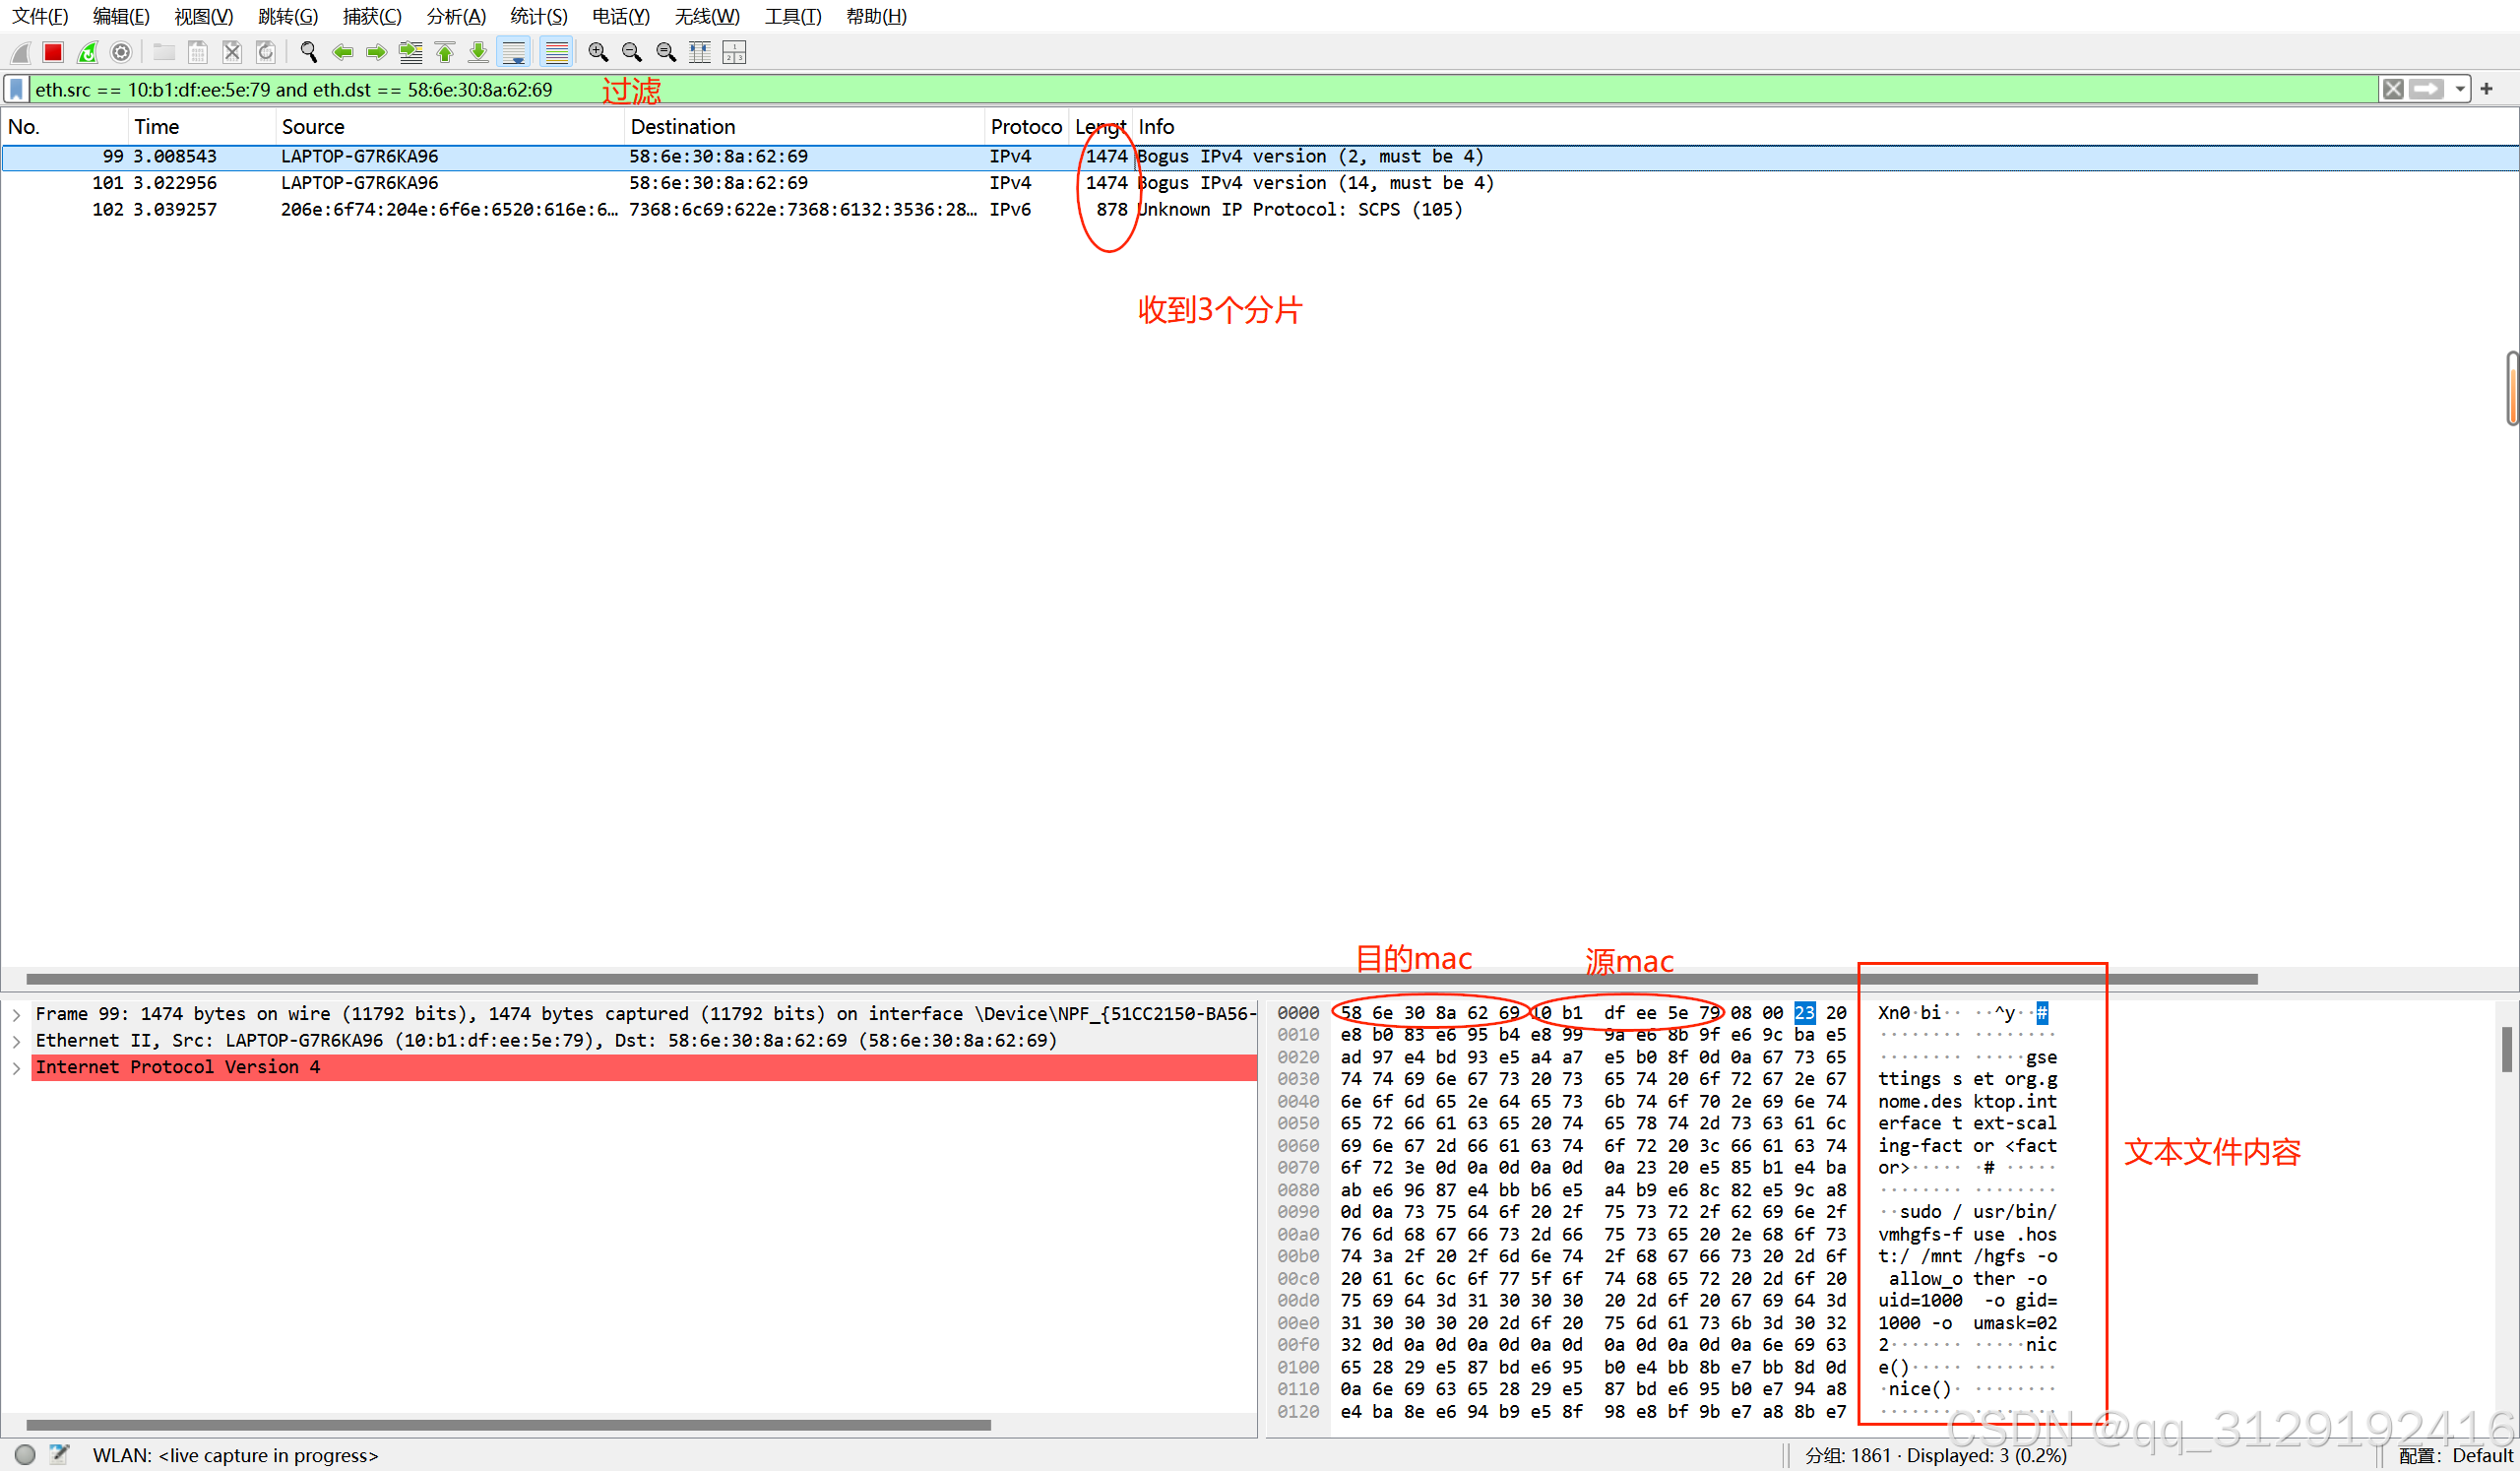Clear the display filter with the X button
2520x1471 pixels.
(x=2393, y=89)
